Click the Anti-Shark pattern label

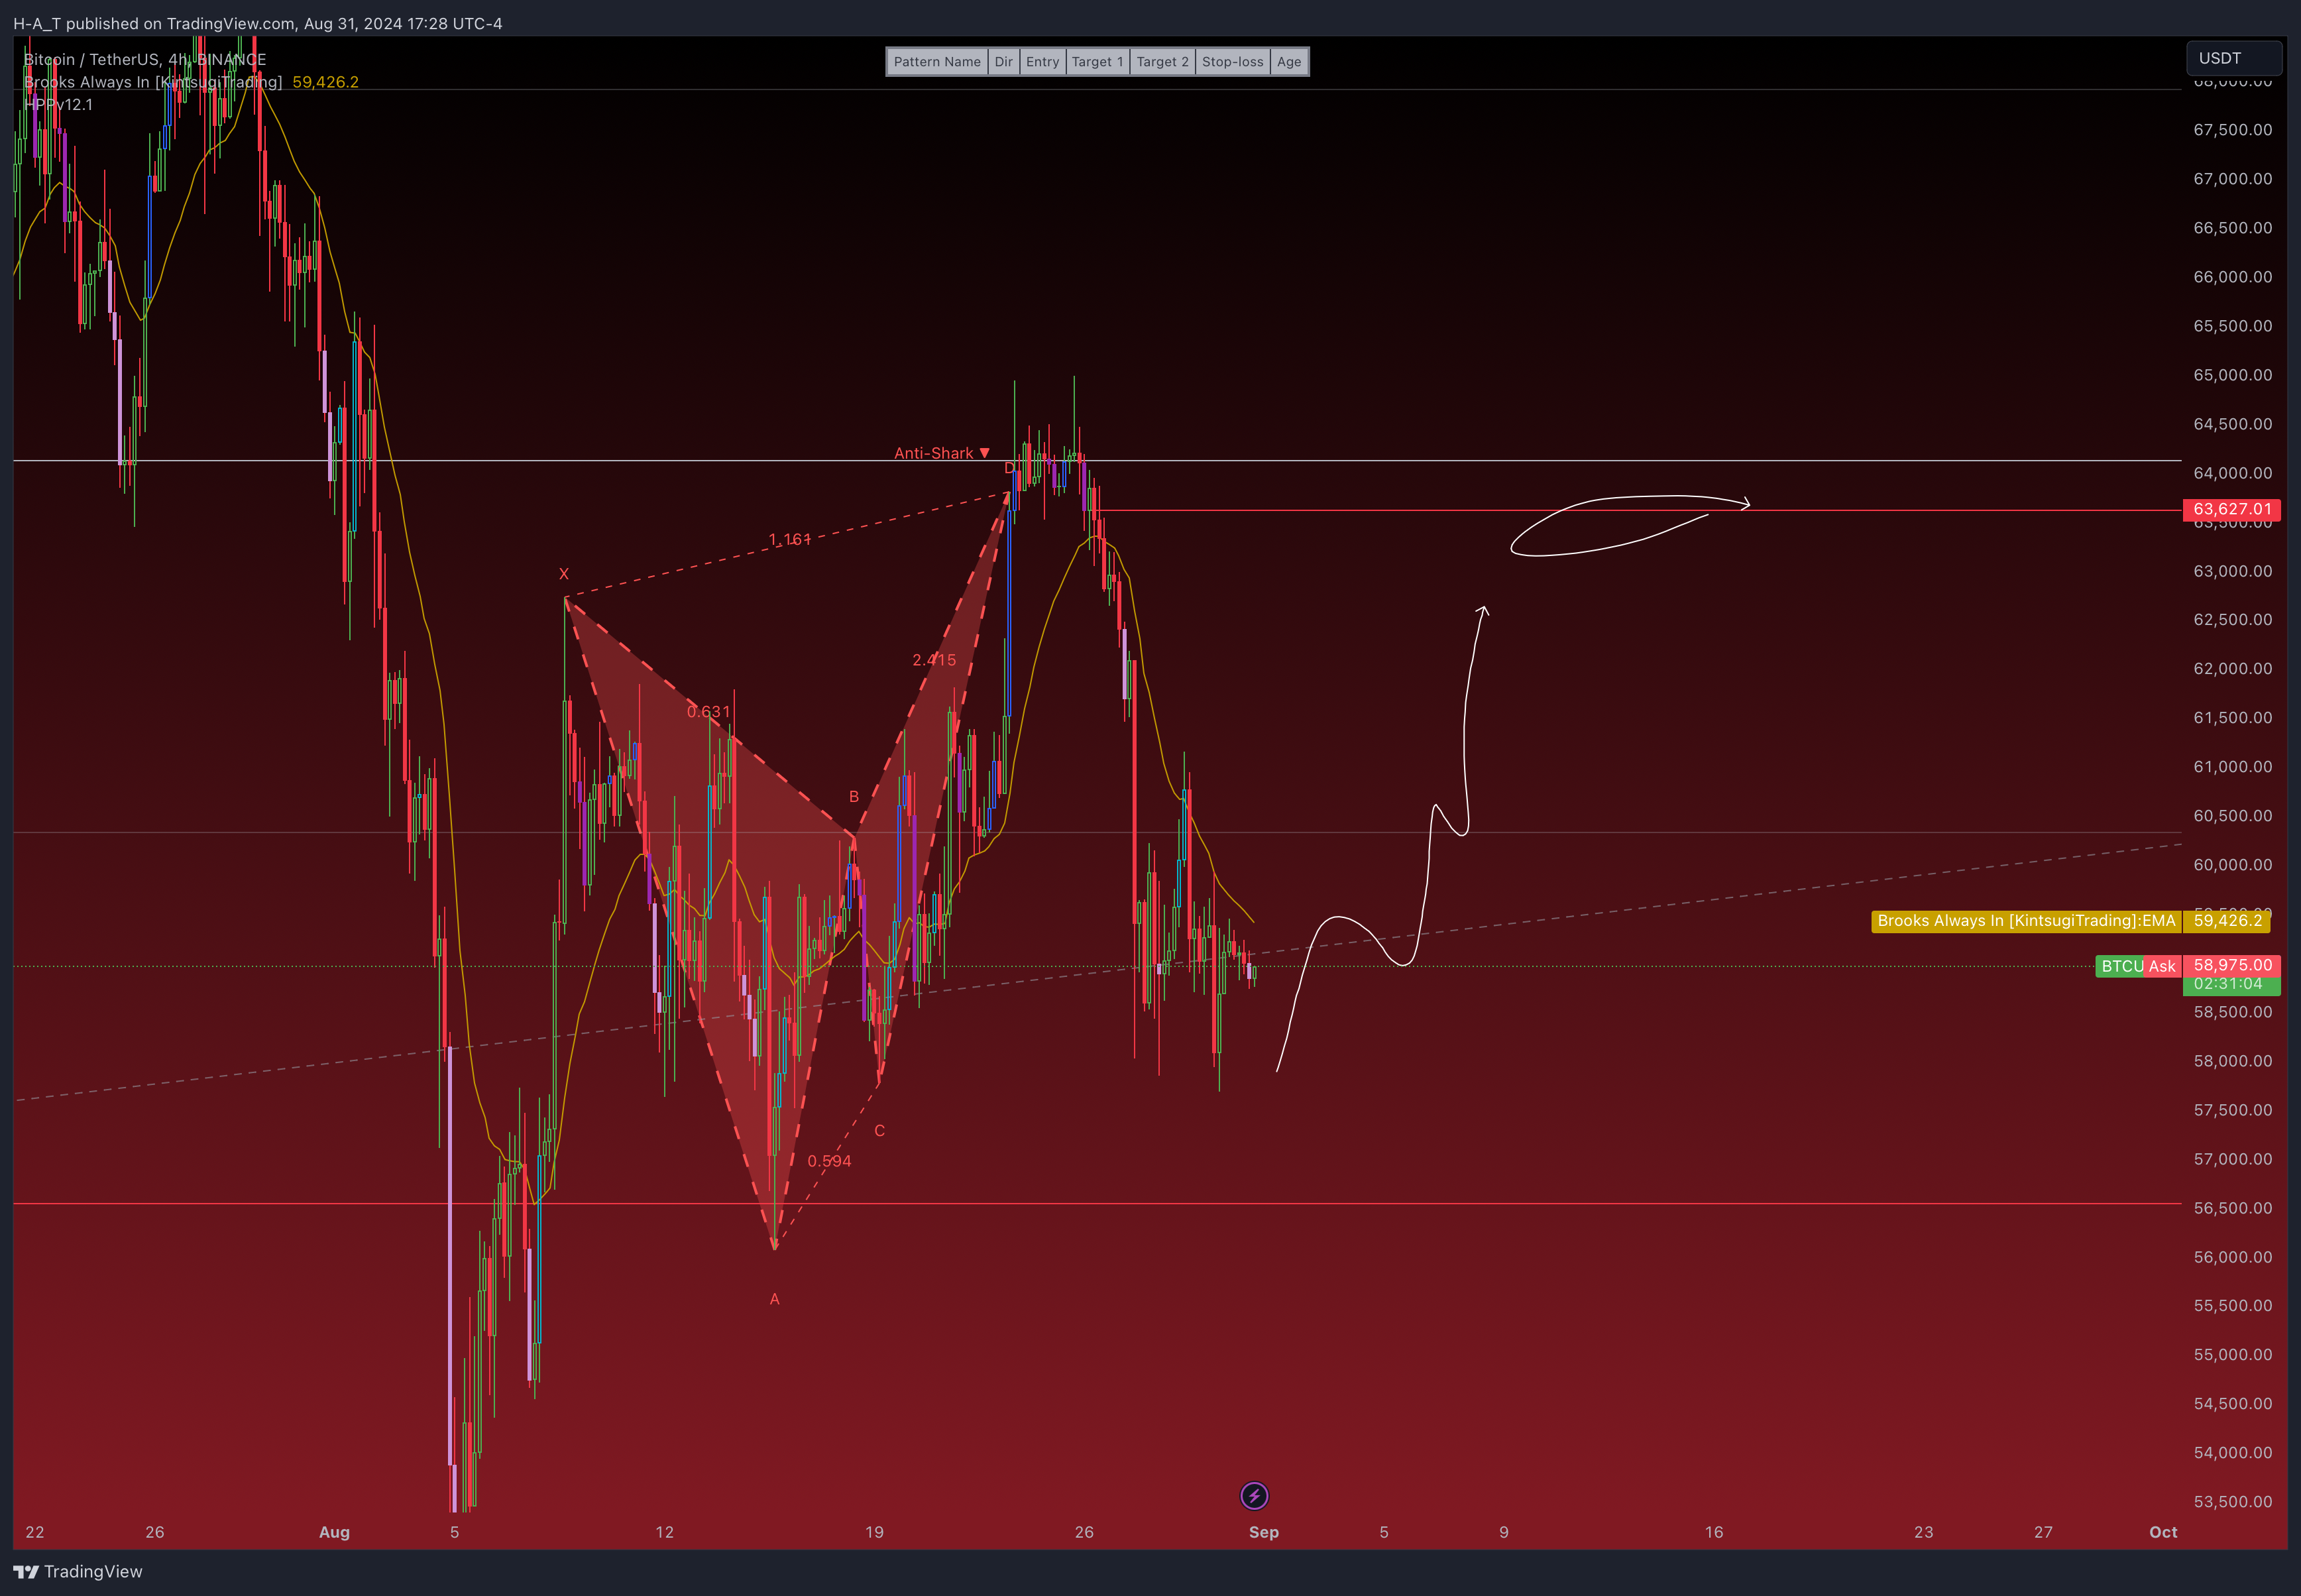(x=941, y=453)
